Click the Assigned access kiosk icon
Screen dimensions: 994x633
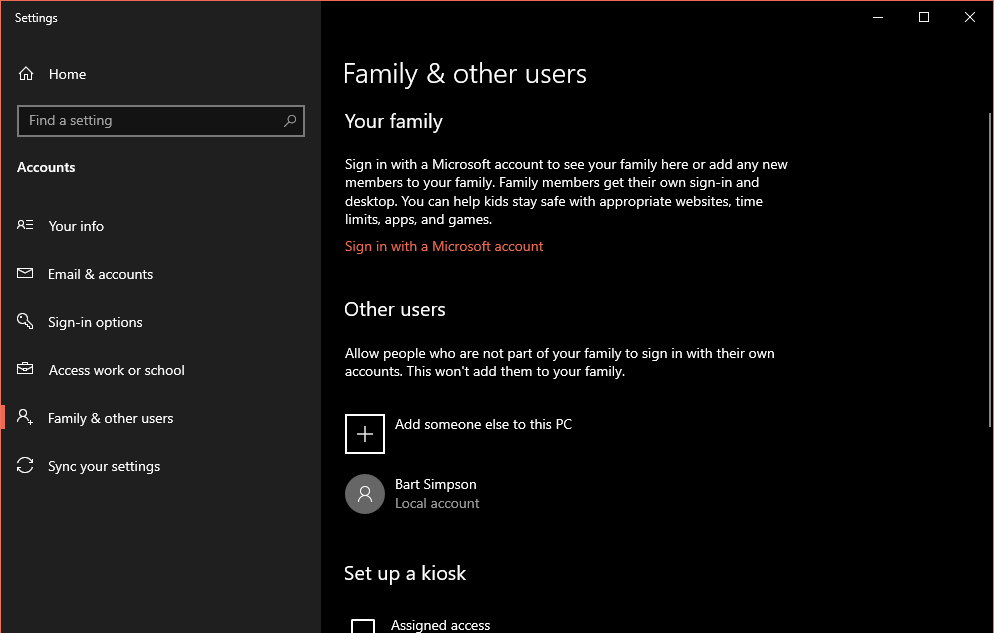(x=363, y=627)
